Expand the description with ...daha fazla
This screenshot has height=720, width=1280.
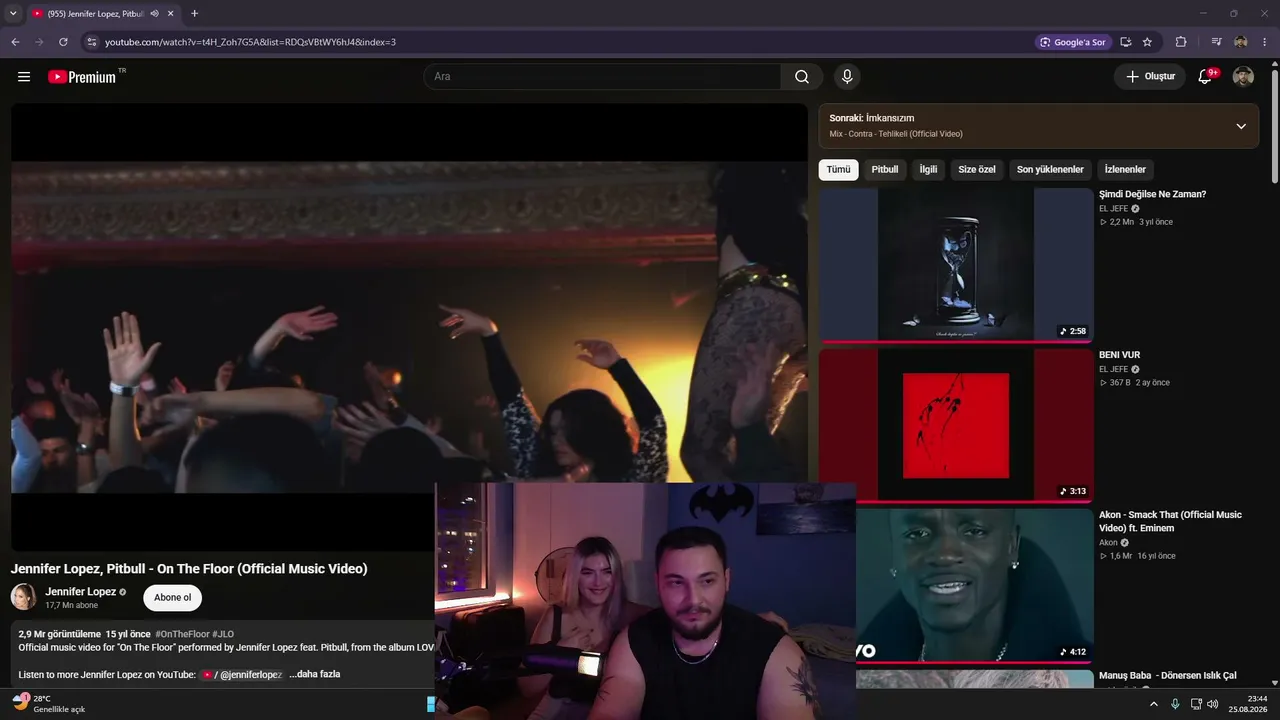315,674
